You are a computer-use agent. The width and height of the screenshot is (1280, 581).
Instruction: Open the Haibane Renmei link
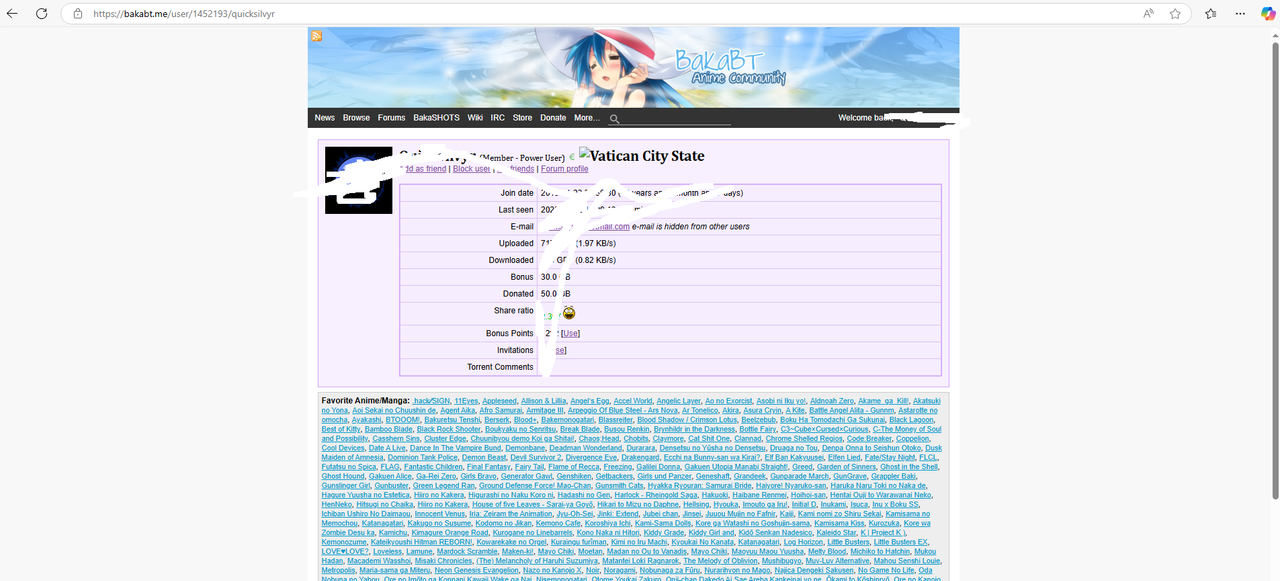pos(759,495)
